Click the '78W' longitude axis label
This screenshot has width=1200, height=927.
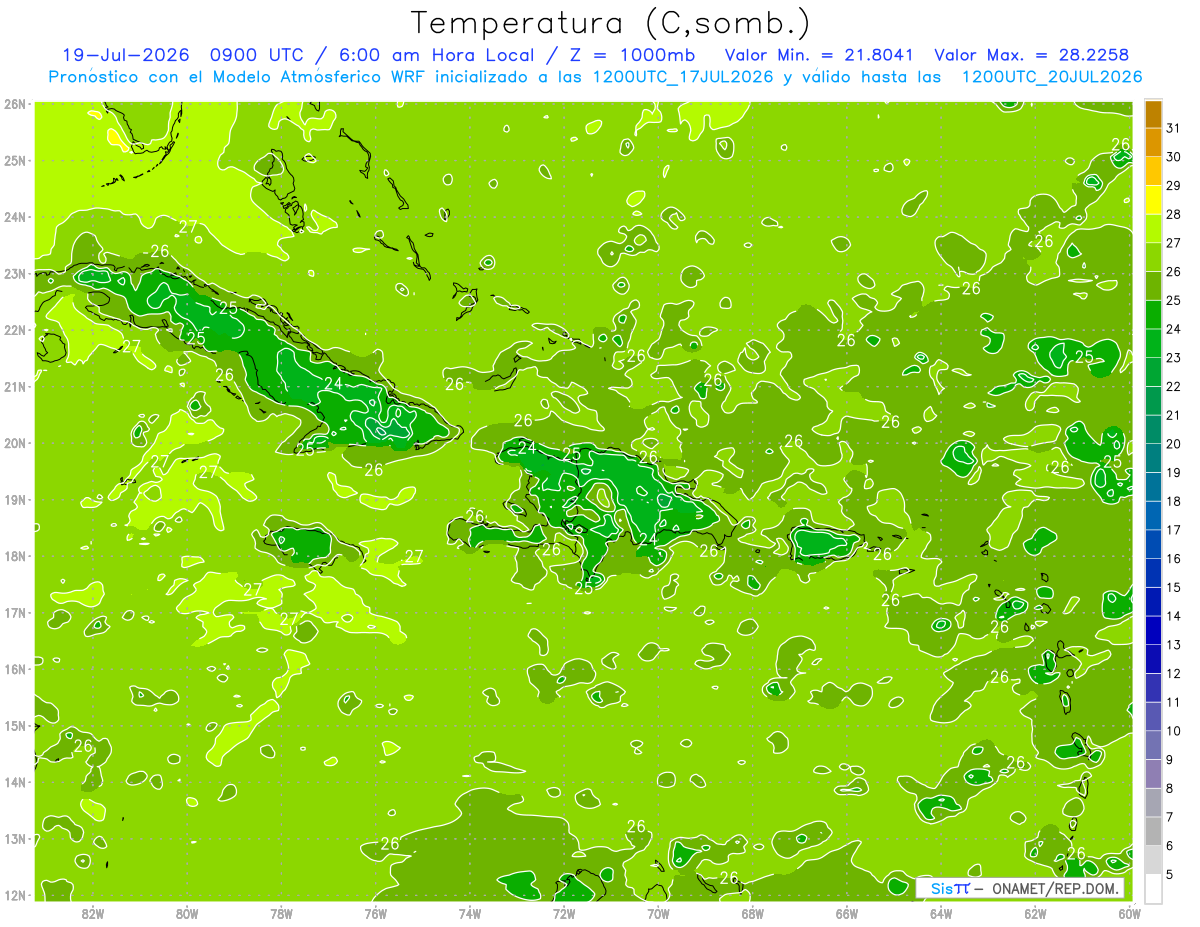coord(281,913)
